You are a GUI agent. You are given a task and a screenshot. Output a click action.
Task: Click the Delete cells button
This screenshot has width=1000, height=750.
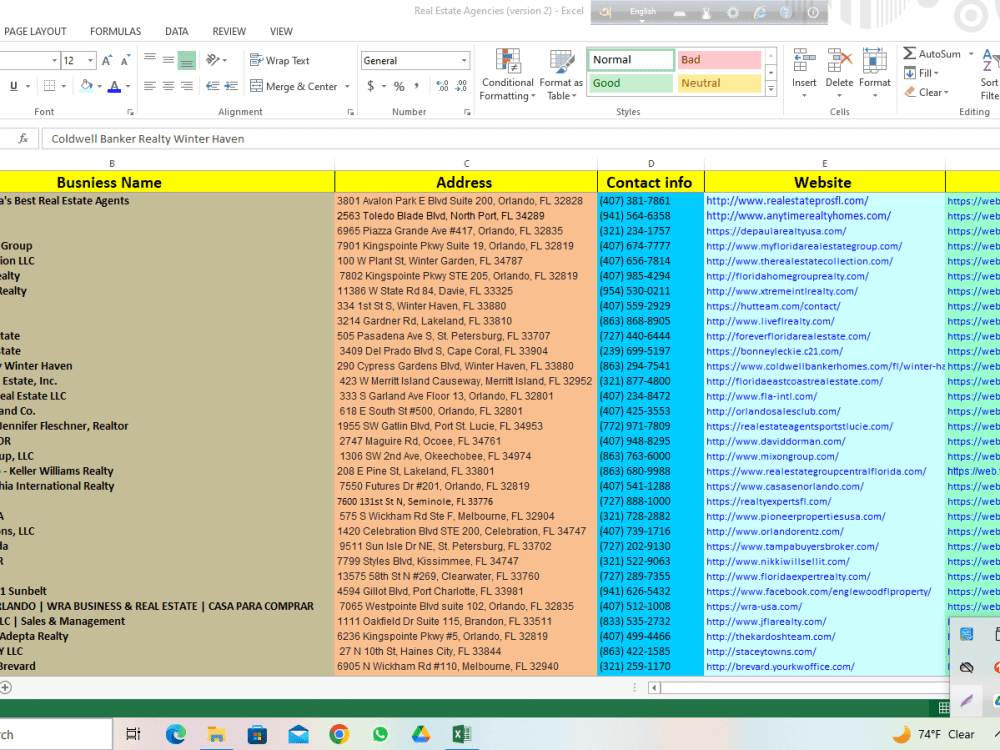tap(839, 73)
